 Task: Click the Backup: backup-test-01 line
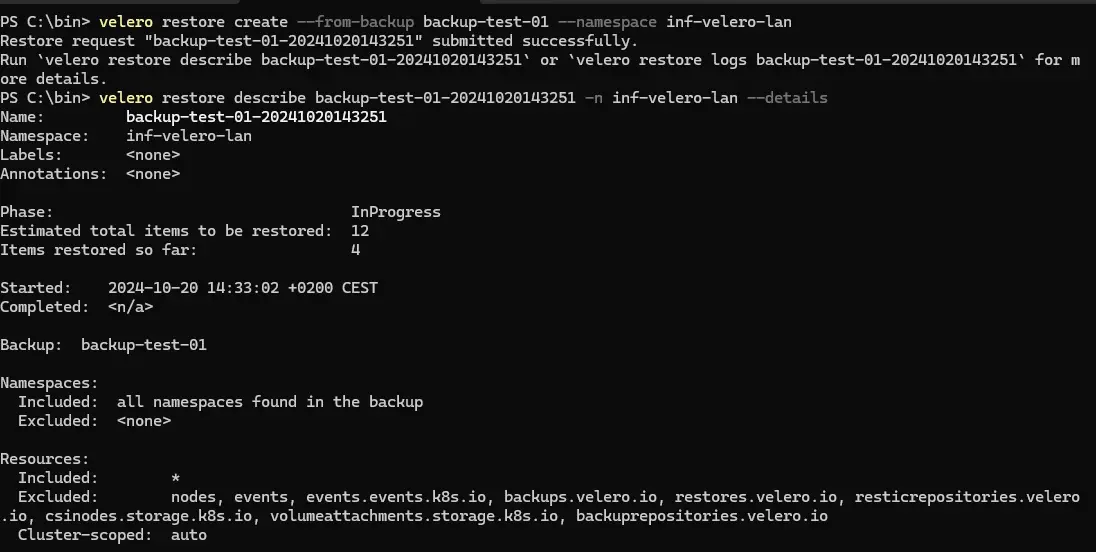click(x=103, y=344)
